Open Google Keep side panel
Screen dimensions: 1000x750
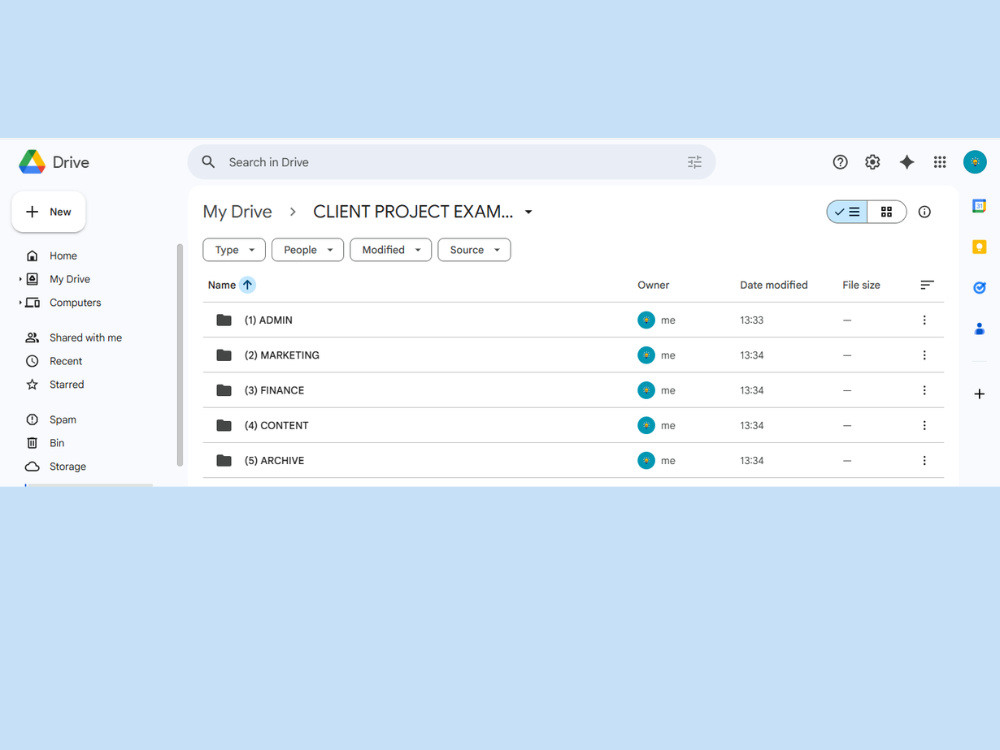point(979,247)
